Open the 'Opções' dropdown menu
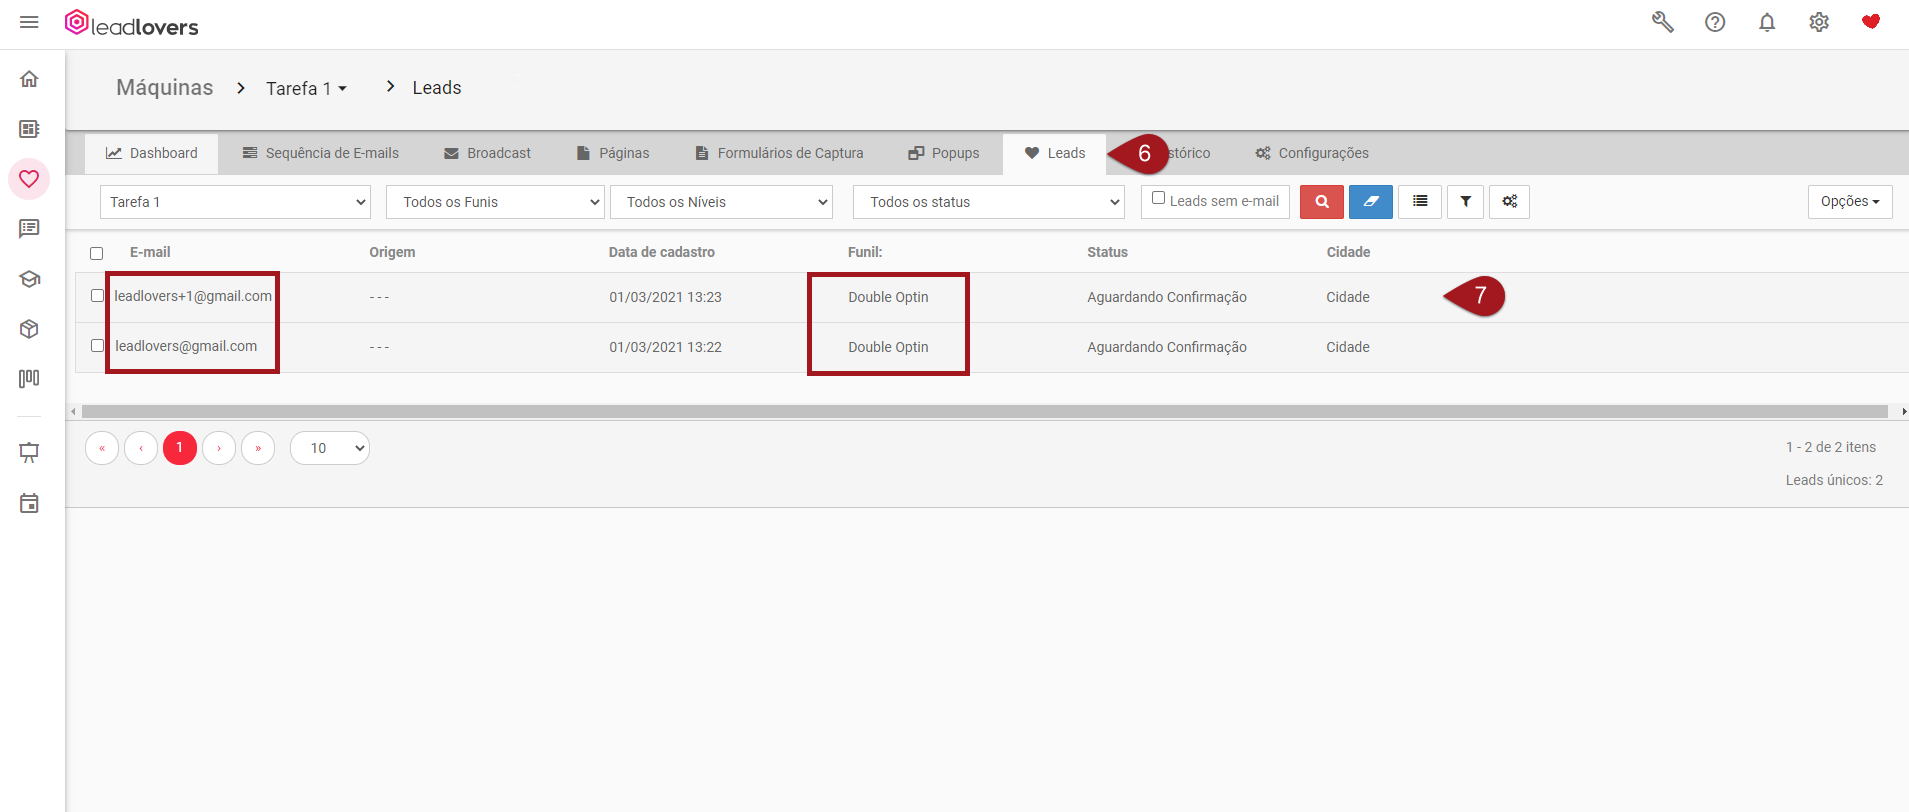The width and height of the screenshot is (1909, 812). pos(1849,202)
